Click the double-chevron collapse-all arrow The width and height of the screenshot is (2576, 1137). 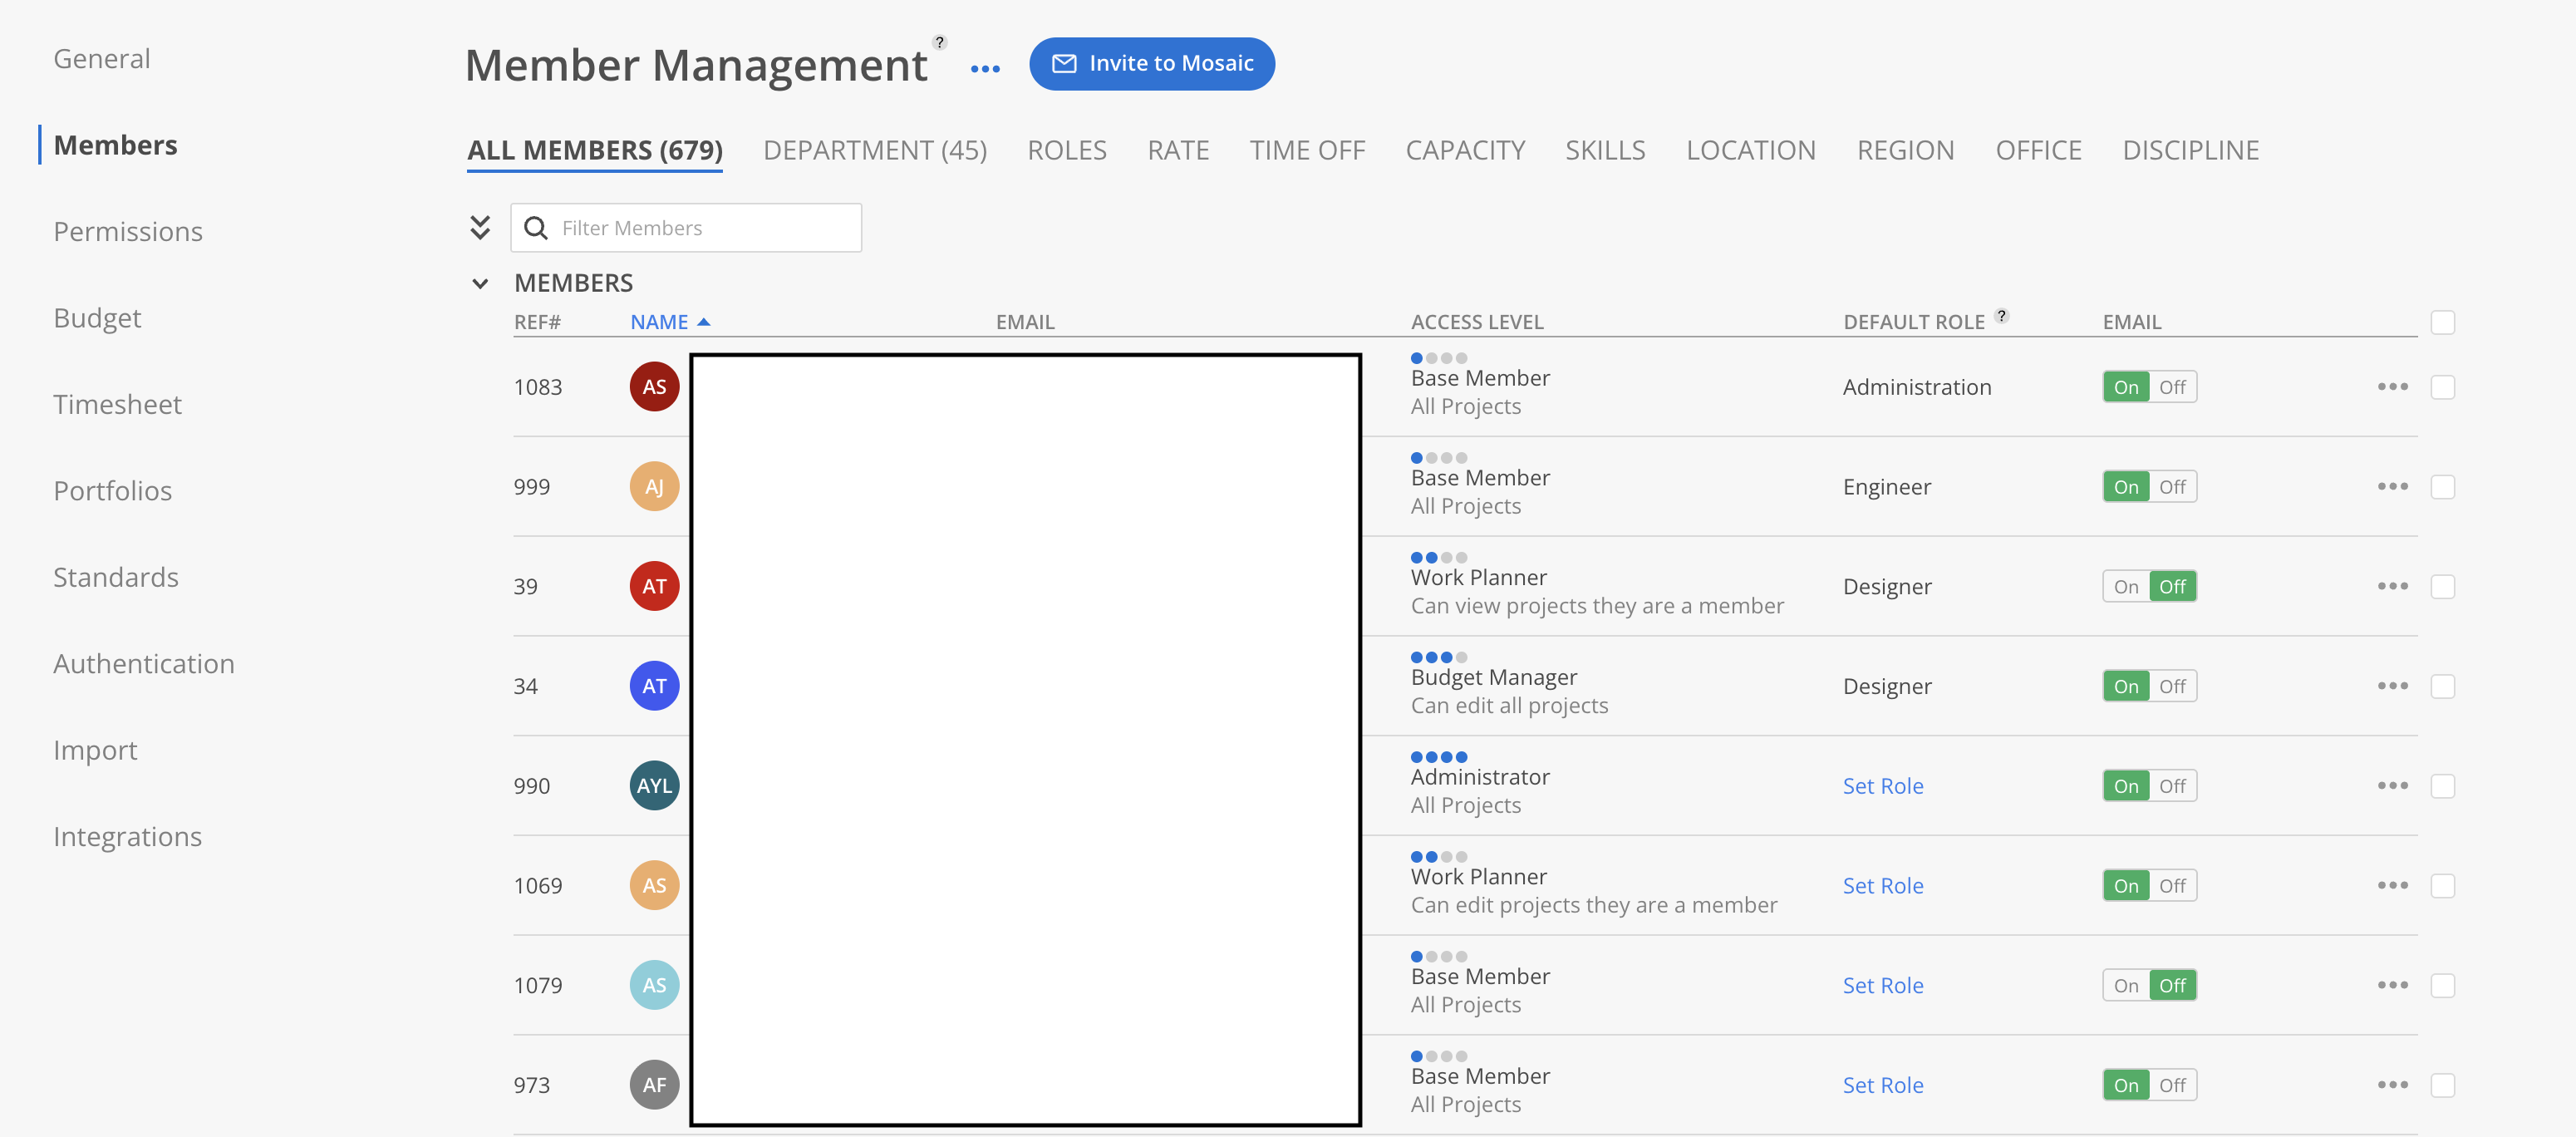pyautogui.click(x=480, y=228)
